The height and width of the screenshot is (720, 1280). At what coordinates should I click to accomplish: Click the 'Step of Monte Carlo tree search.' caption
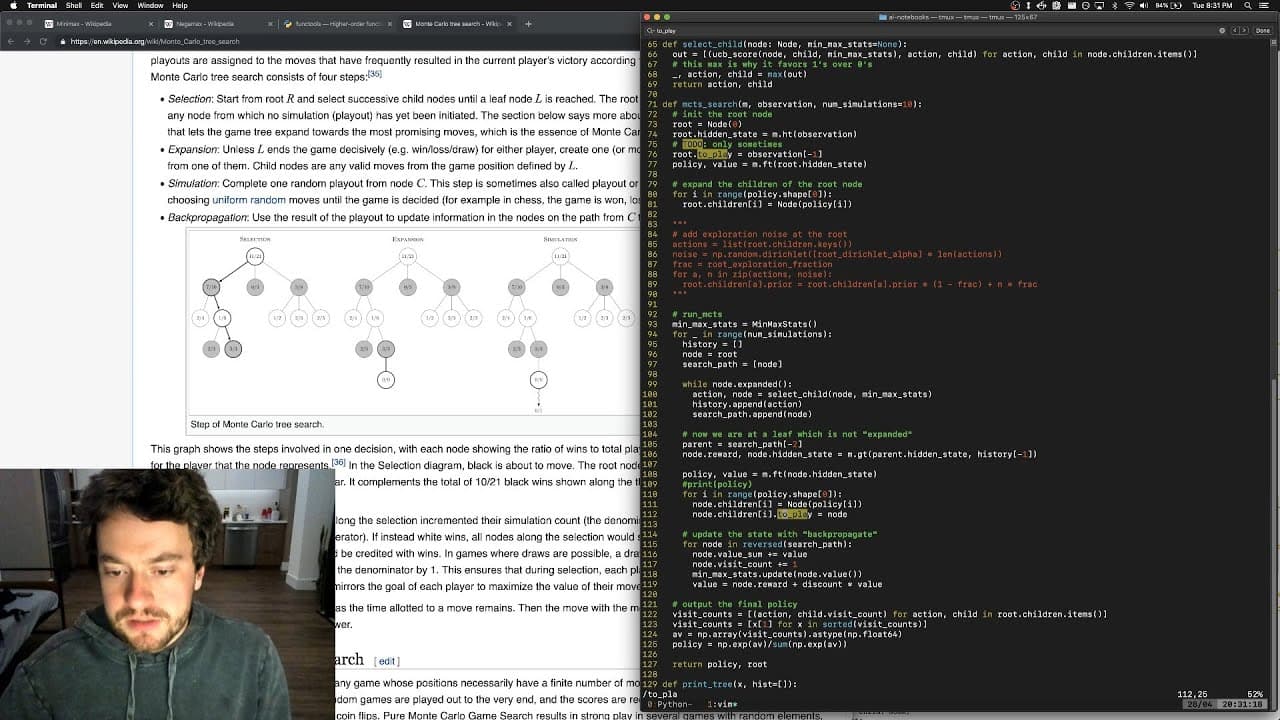(x=257, y=424)
